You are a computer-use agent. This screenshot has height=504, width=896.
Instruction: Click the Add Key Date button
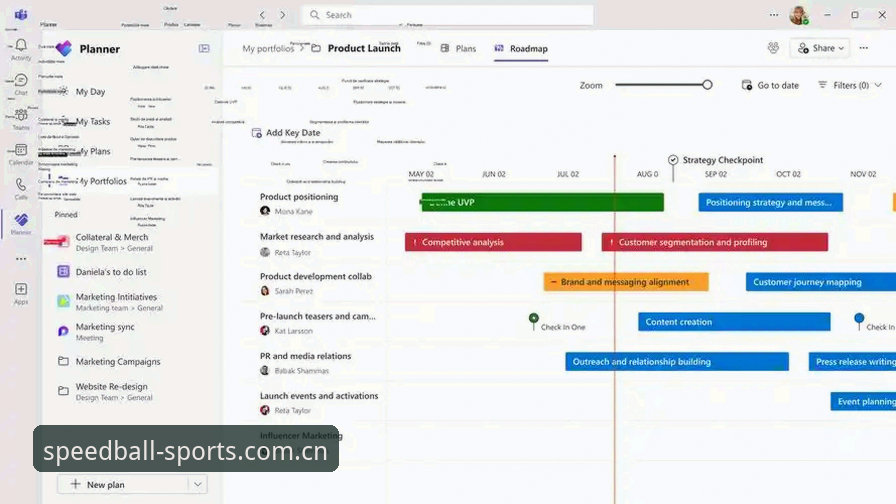pos(286,133)
